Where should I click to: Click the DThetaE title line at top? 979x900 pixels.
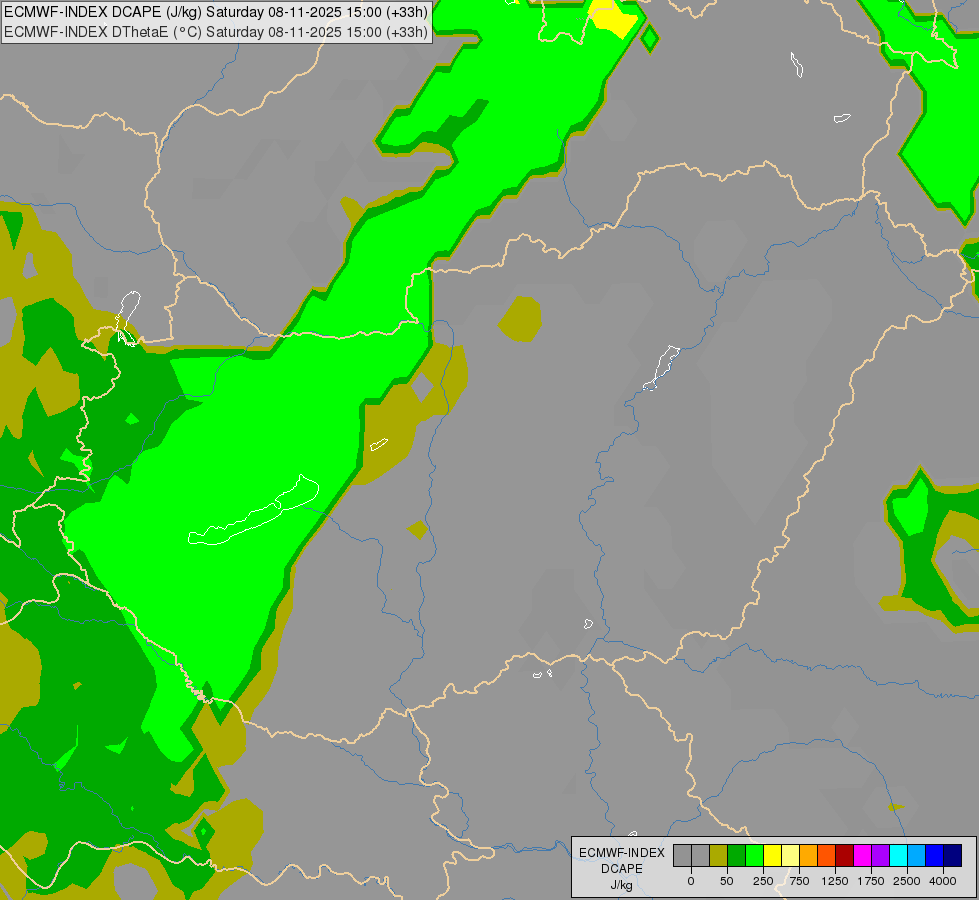point(216,32)
